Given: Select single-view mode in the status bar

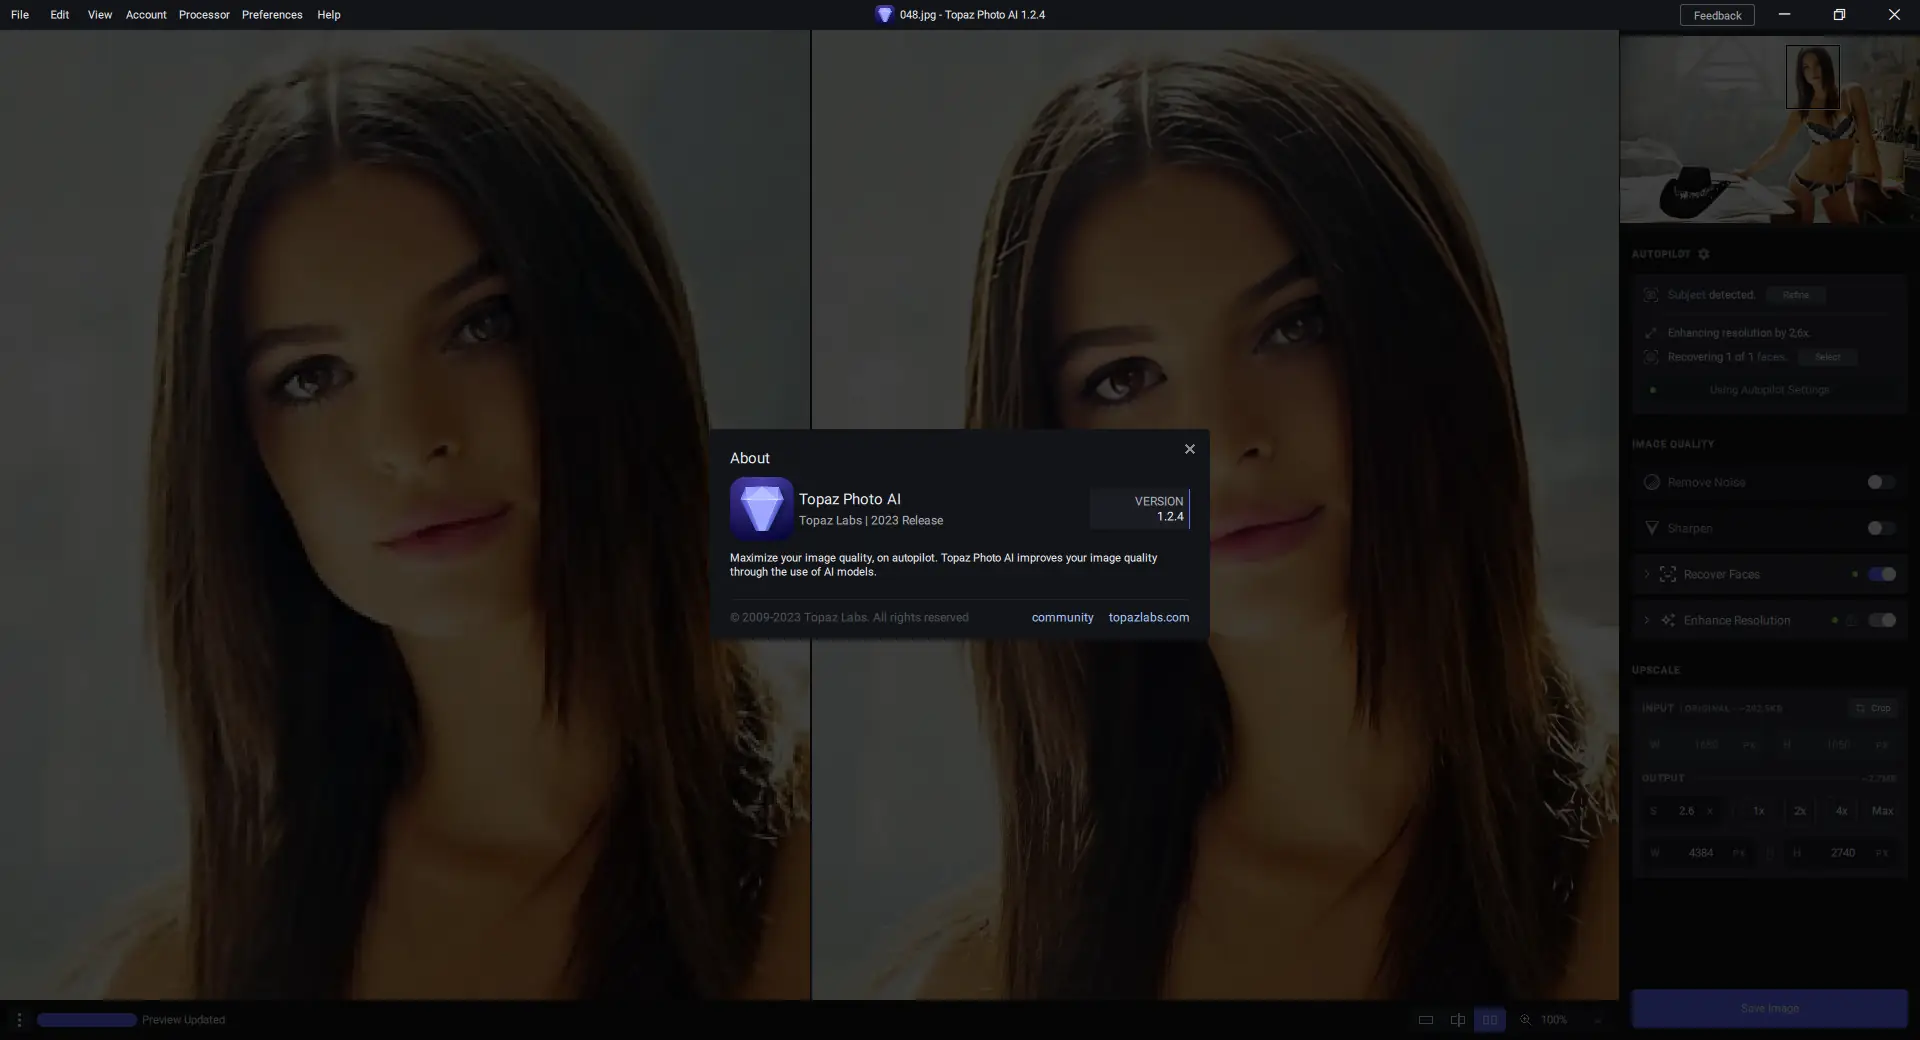Looking at the screenshot, I should [x=1425, y=1020].
